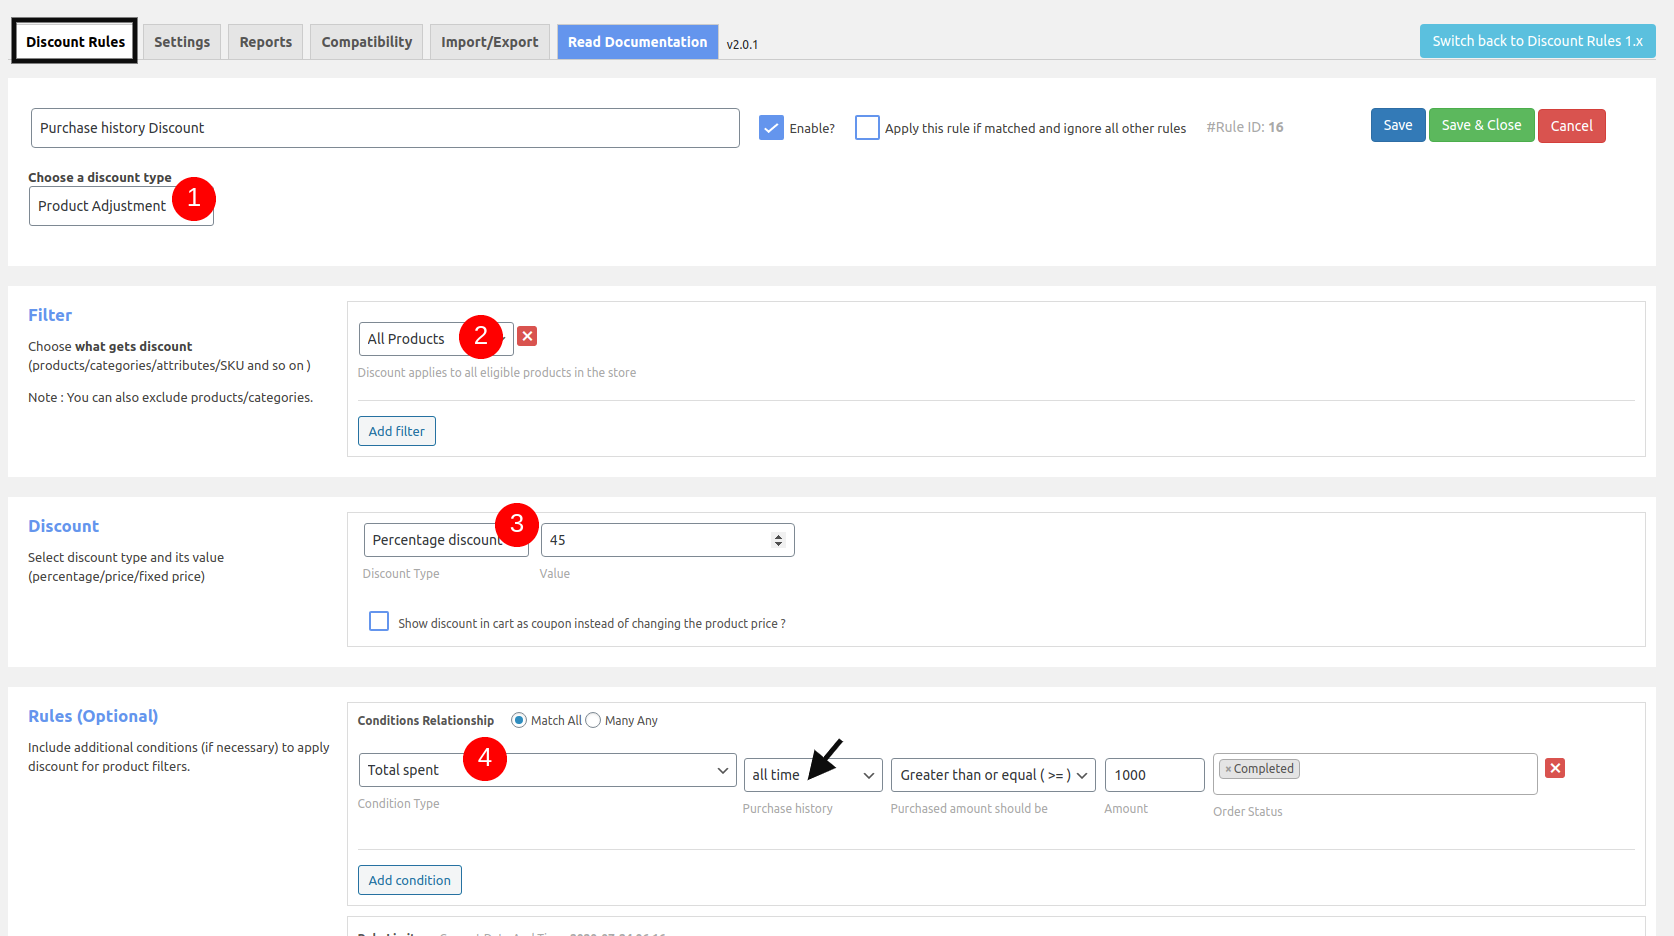Delete the Total spent condition row
The width and height of the screenshot is (1674, 936).
pos(1555,768)
